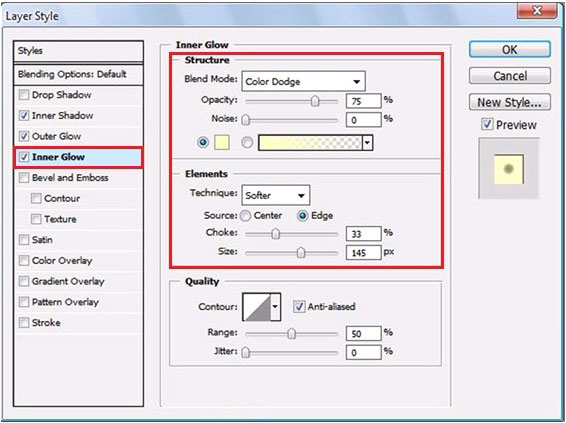Click the OK button
This screenshot has width=566, height=423.
(x=510, y=49)
